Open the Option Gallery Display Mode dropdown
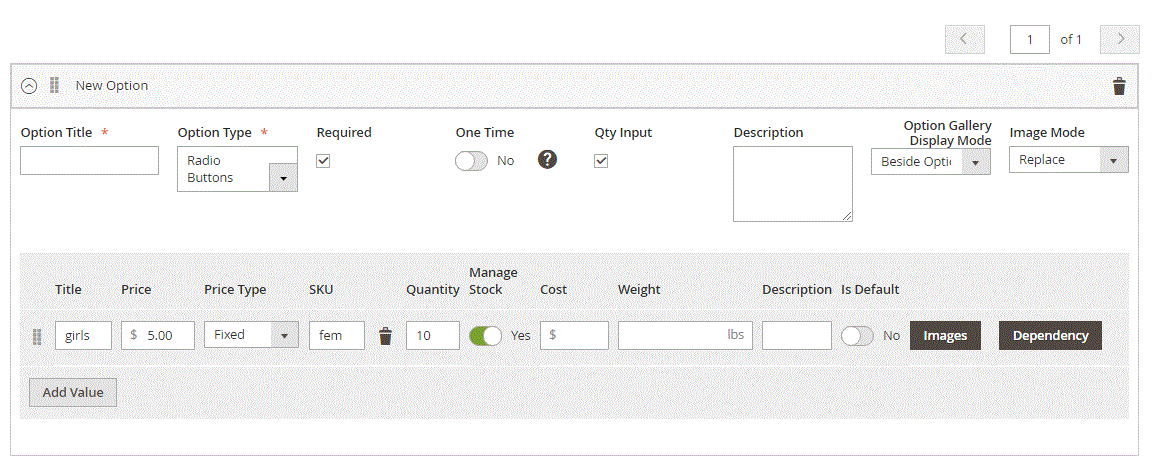Screen dimensions: 1155x467 coord(930,161)
